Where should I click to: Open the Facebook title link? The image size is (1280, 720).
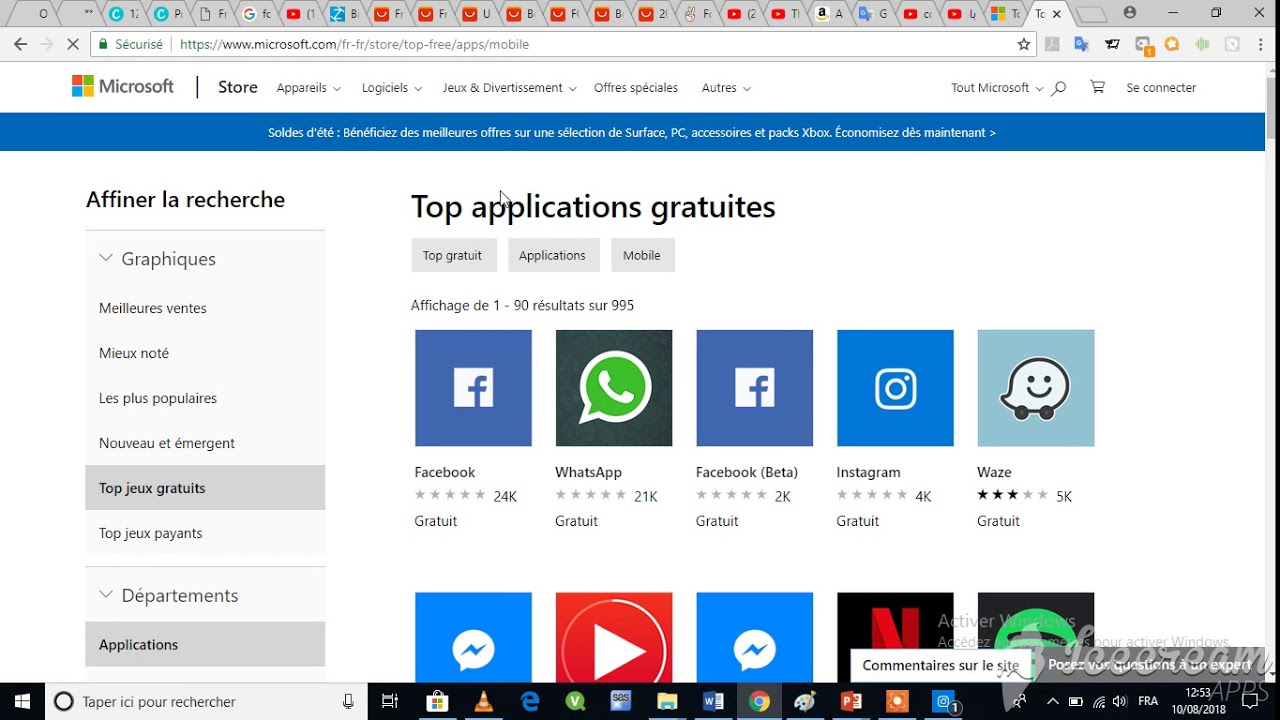(445, 472)
